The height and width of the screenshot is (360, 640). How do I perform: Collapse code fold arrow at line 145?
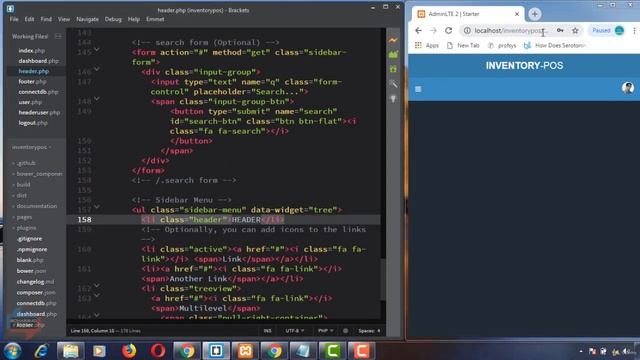coord(97,49)
